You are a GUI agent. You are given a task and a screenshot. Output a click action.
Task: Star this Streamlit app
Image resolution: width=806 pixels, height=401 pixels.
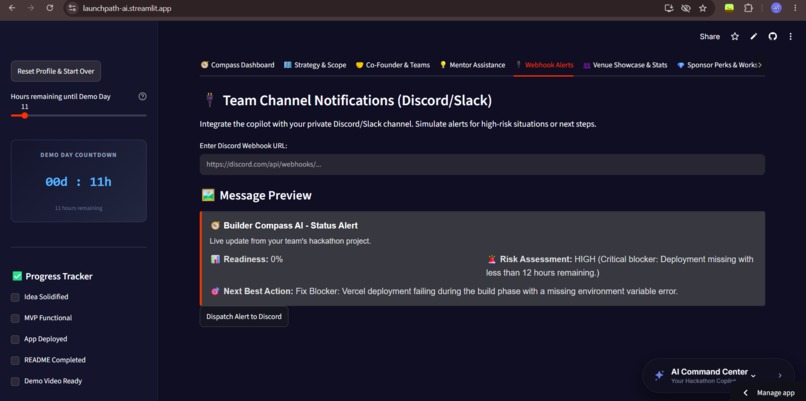coord(735,37)
